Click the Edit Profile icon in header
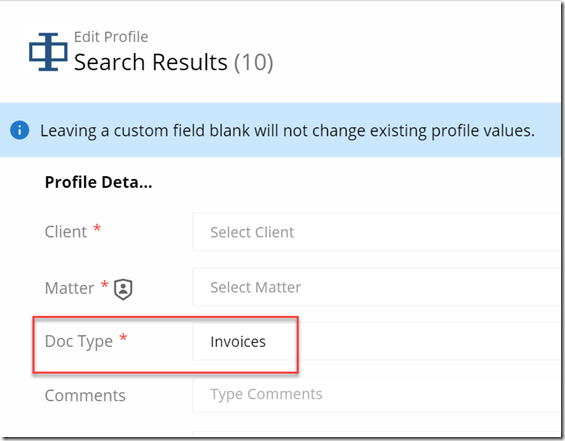565x441 pixels. 48,52
